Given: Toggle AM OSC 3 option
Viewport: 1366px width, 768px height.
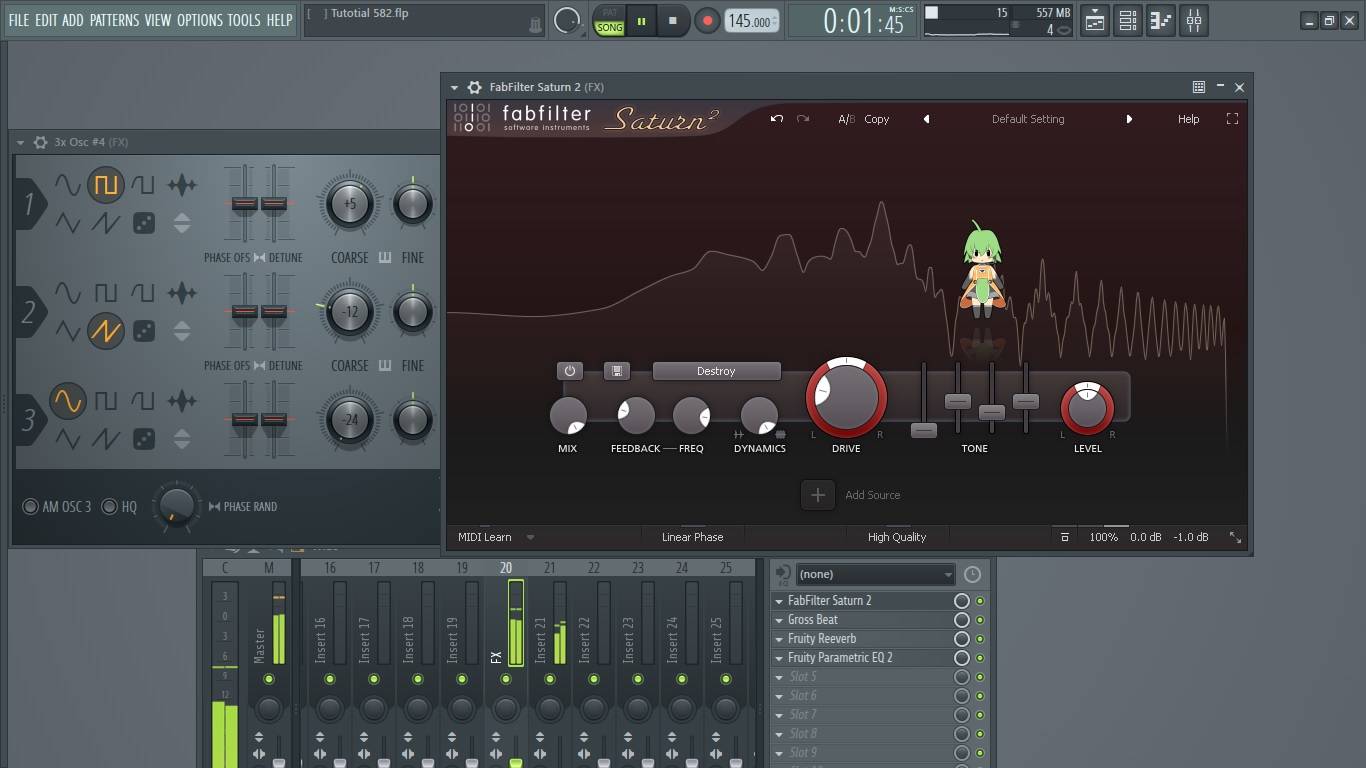Looking at the screenshot, I should (x=31, y=507).
